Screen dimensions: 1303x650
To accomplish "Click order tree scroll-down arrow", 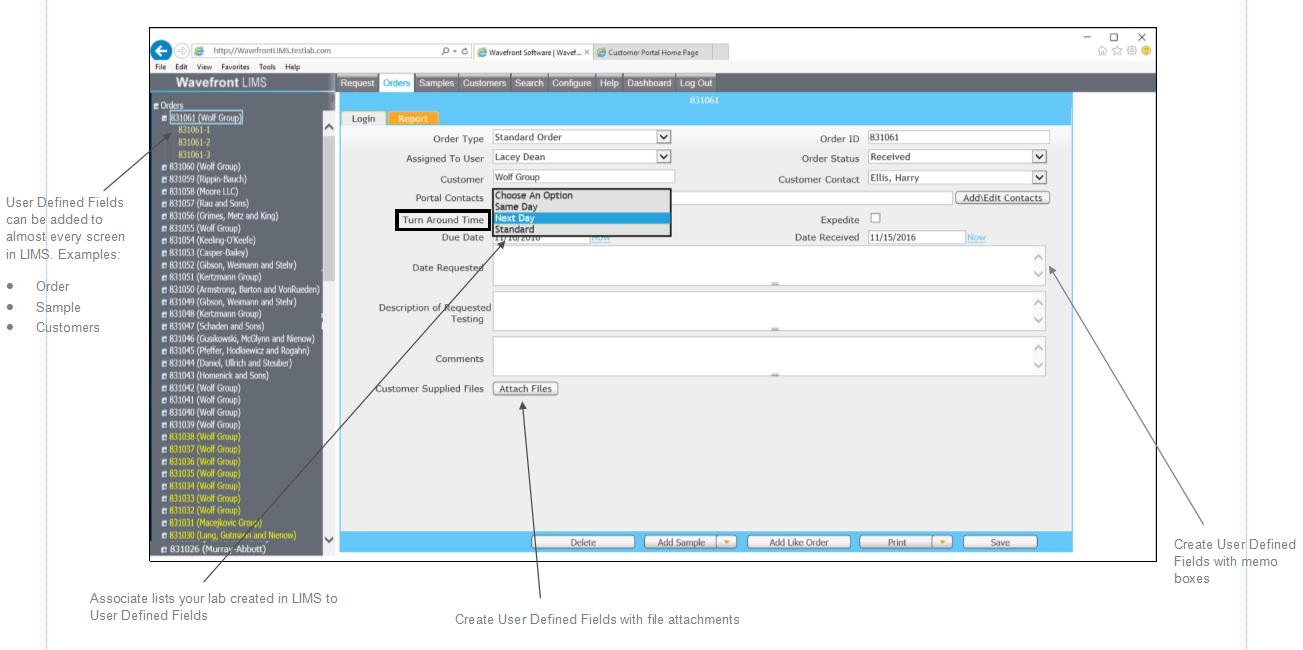I will tap(329, 539).
